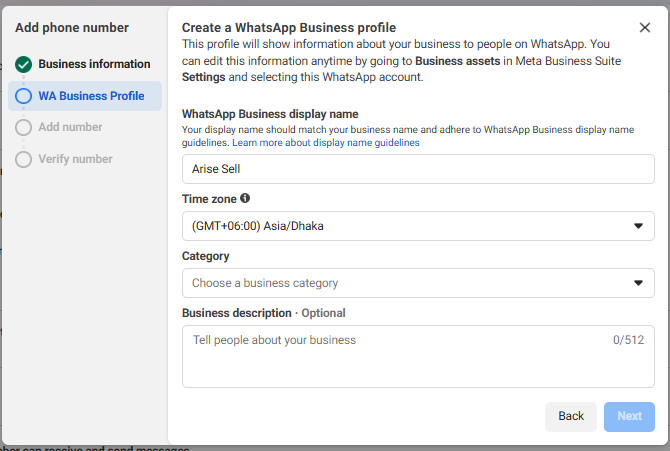
Task: Click the Create a WhatsApp Business profile title
Action: (x=289, y=28)
